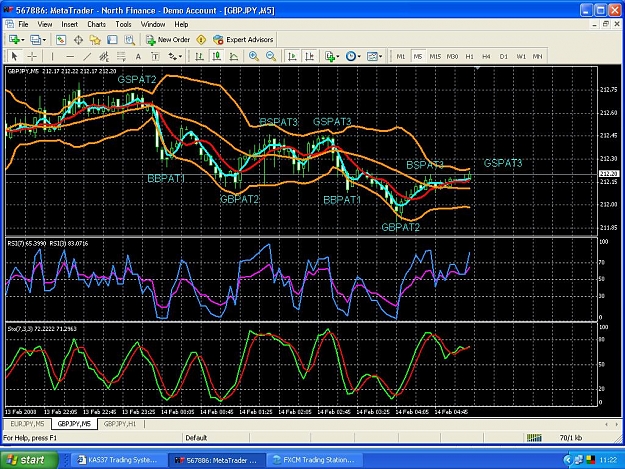The width and height of the screenshot is (625, 469).
Task: Select the equidistant channel tool
Action: coord(104,56)
